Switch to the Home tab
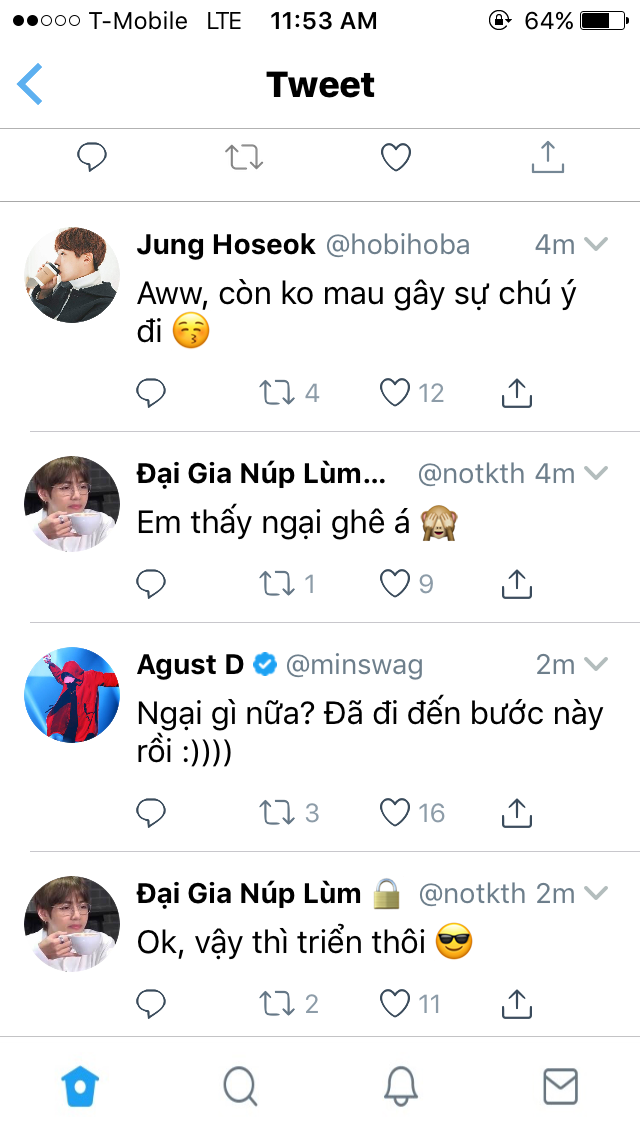Image resolution: width=640 pixels, height=1136 pixels. tap(80, 1086)
